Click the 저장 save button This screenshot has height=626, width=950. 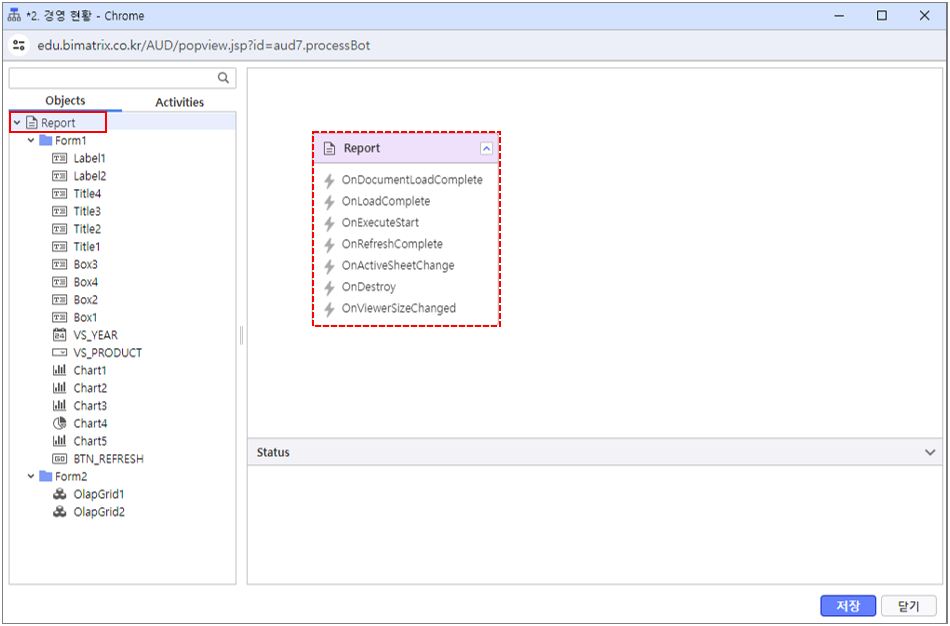coord(848,606)
